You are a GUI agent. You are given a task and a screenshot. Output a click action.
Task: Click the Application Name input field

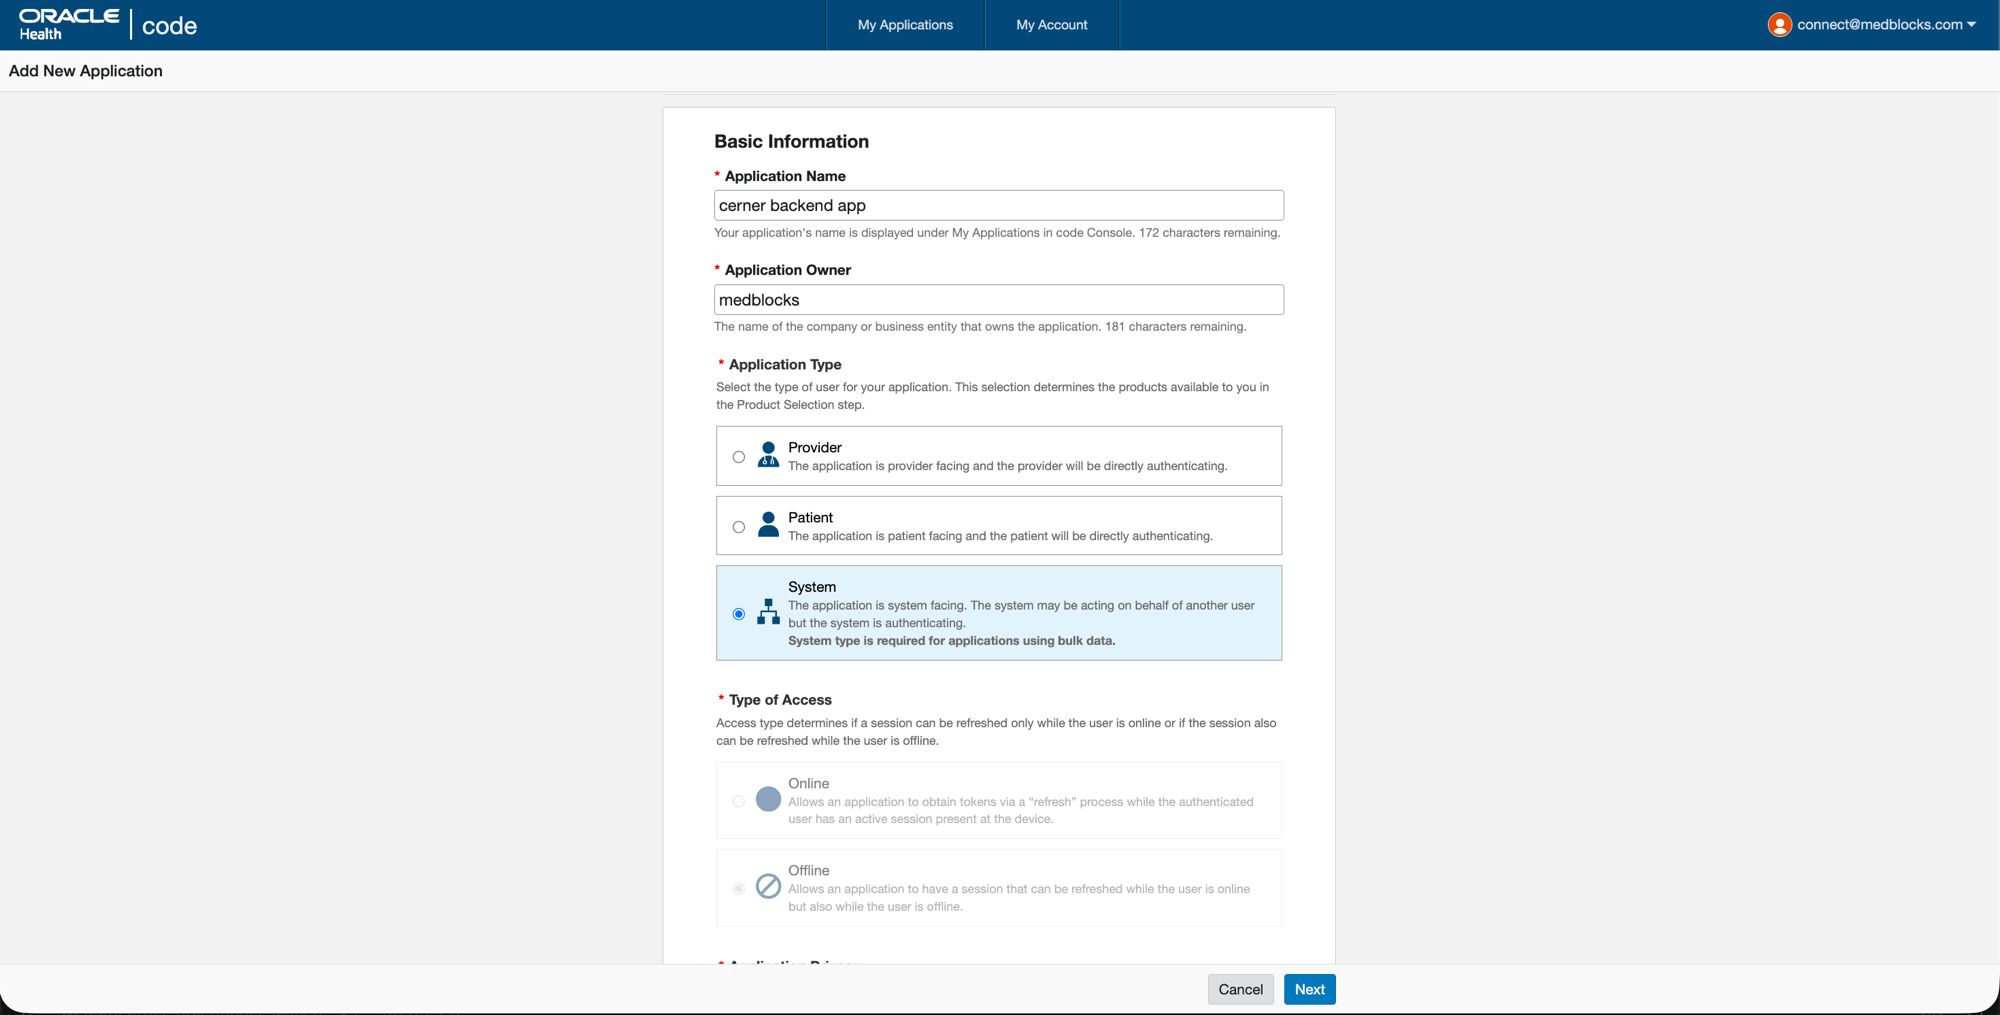tap(999, 205)
